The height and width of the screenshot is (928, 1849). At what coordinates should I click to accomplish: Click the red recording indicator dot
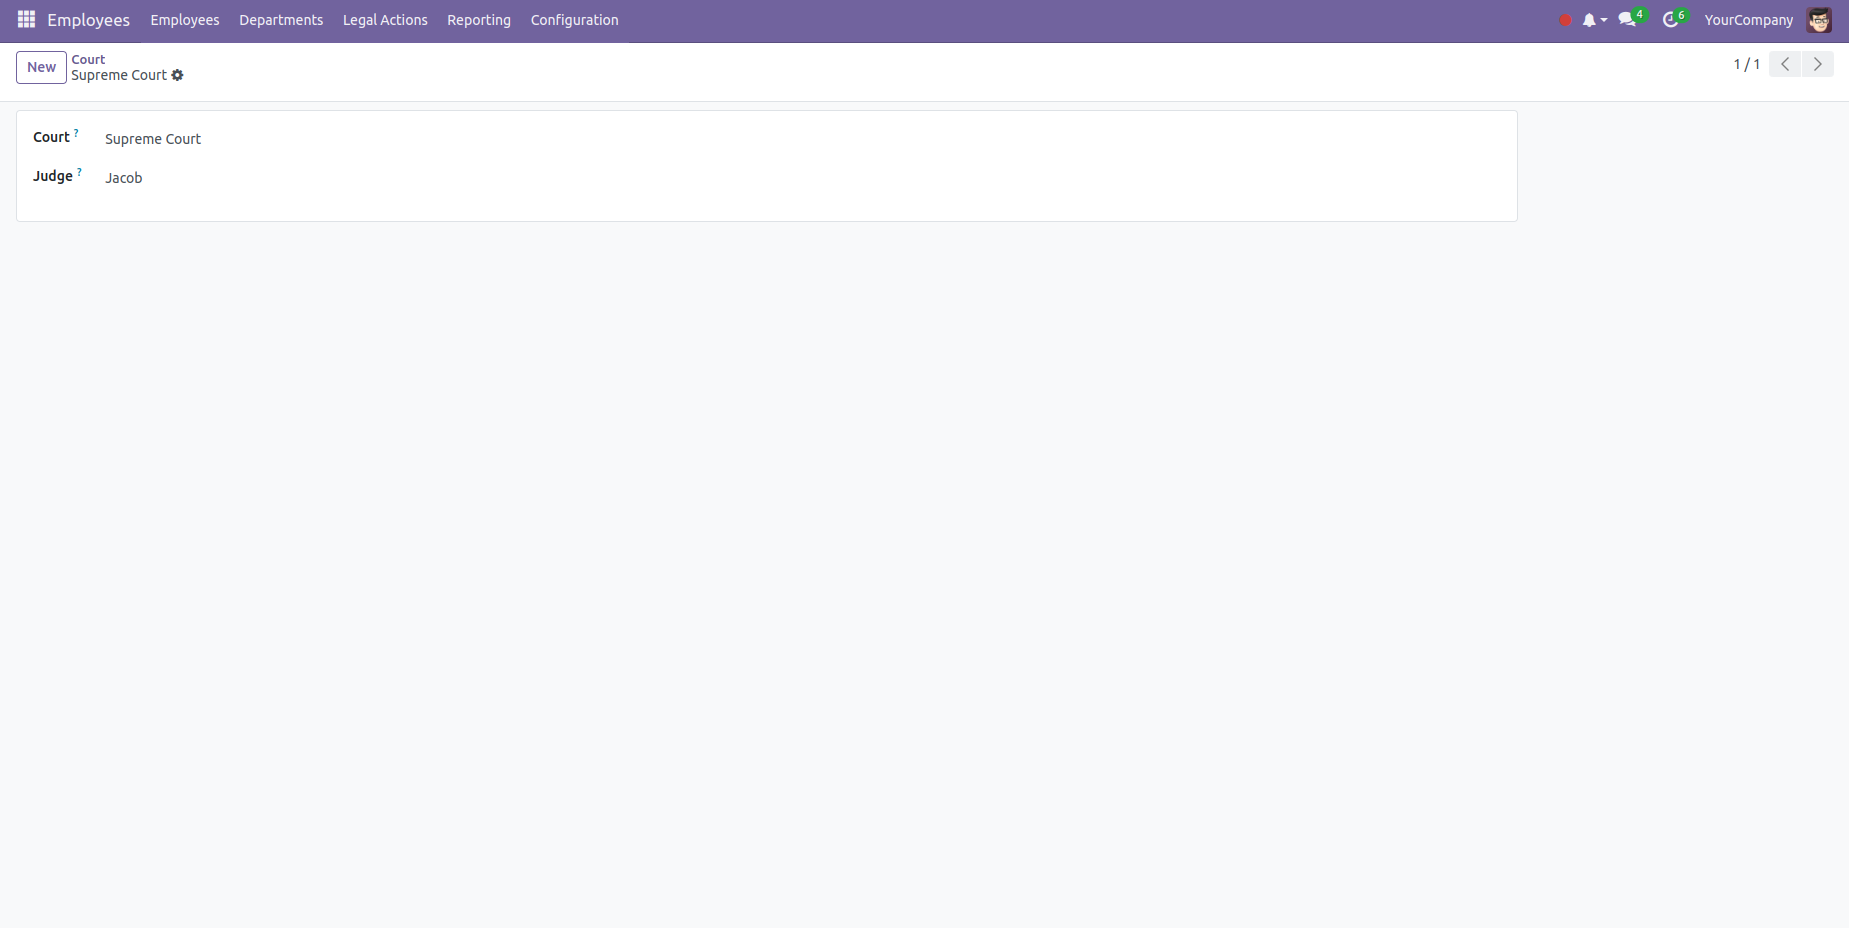1565,20
